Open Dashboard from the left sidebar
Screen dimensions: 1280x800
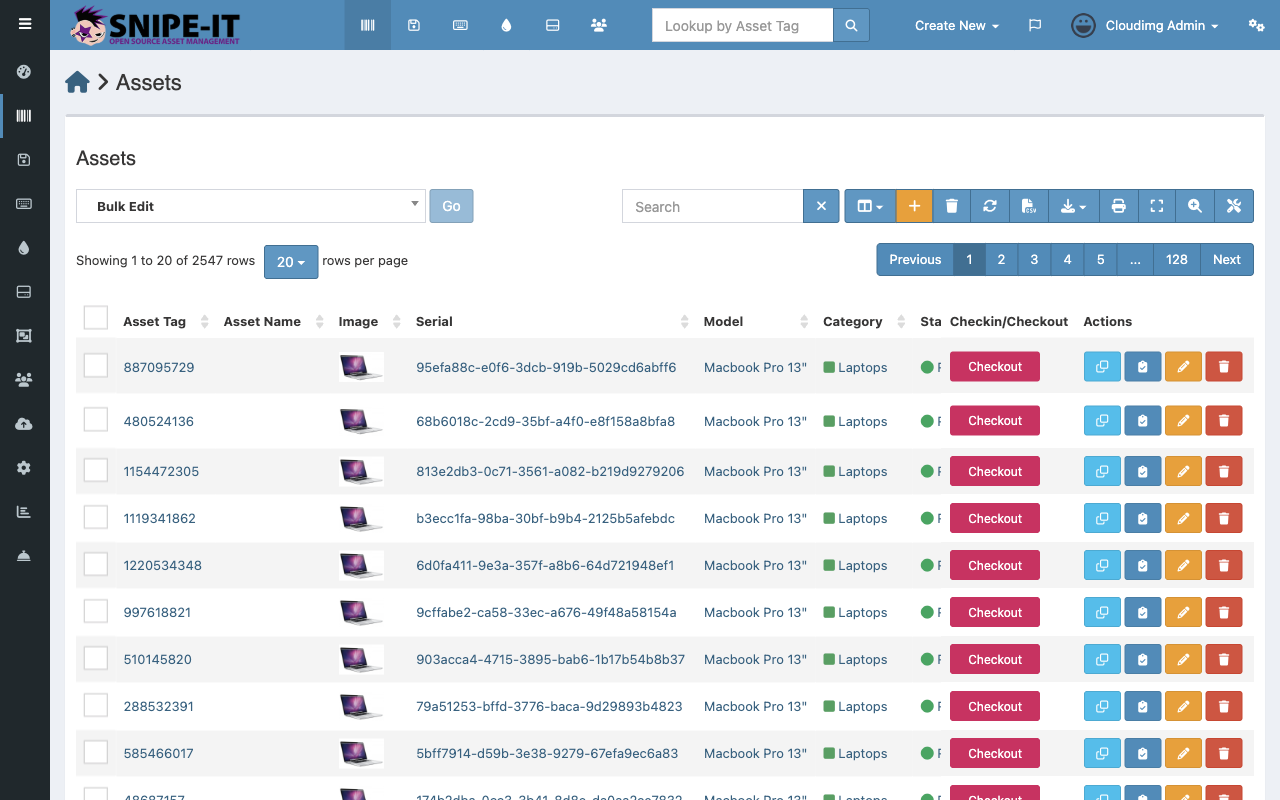(x=24, y=72)
